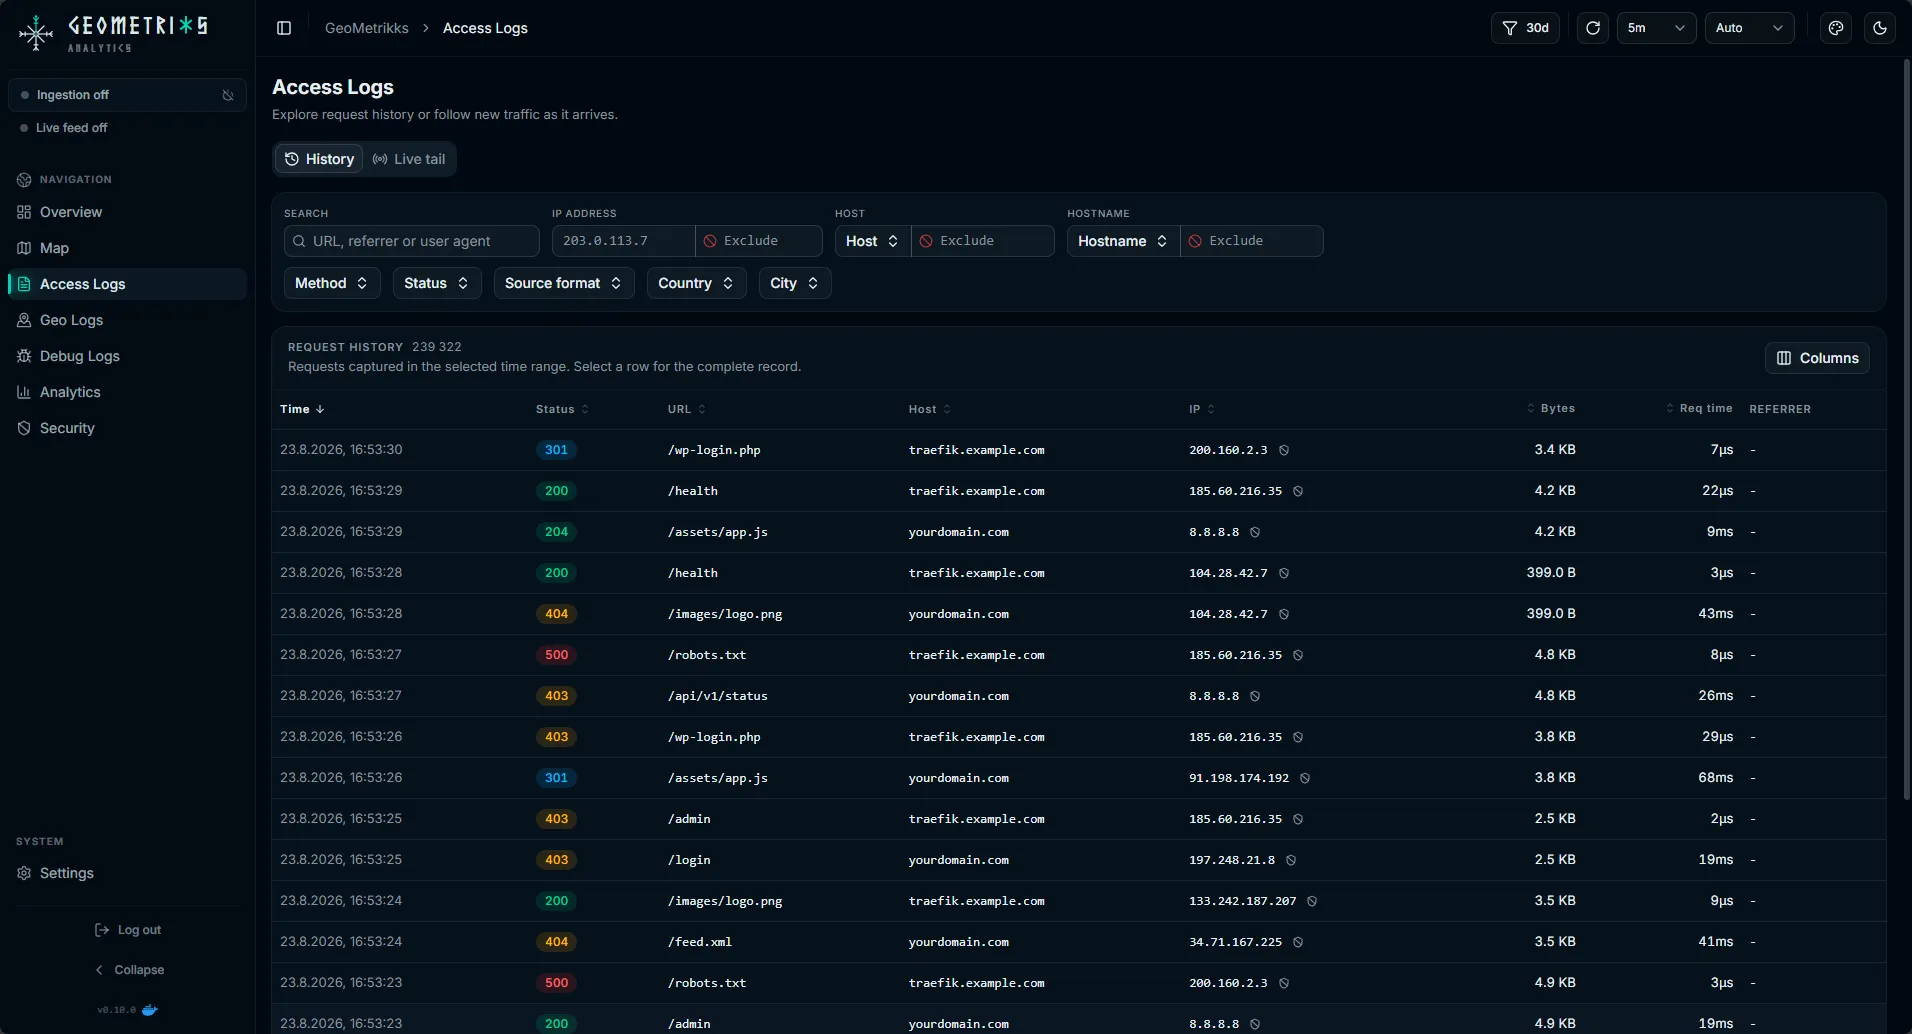Screen dimensions: 1912x1034
Task: Sort by the Req time column
Action: tap(1699, 409)
